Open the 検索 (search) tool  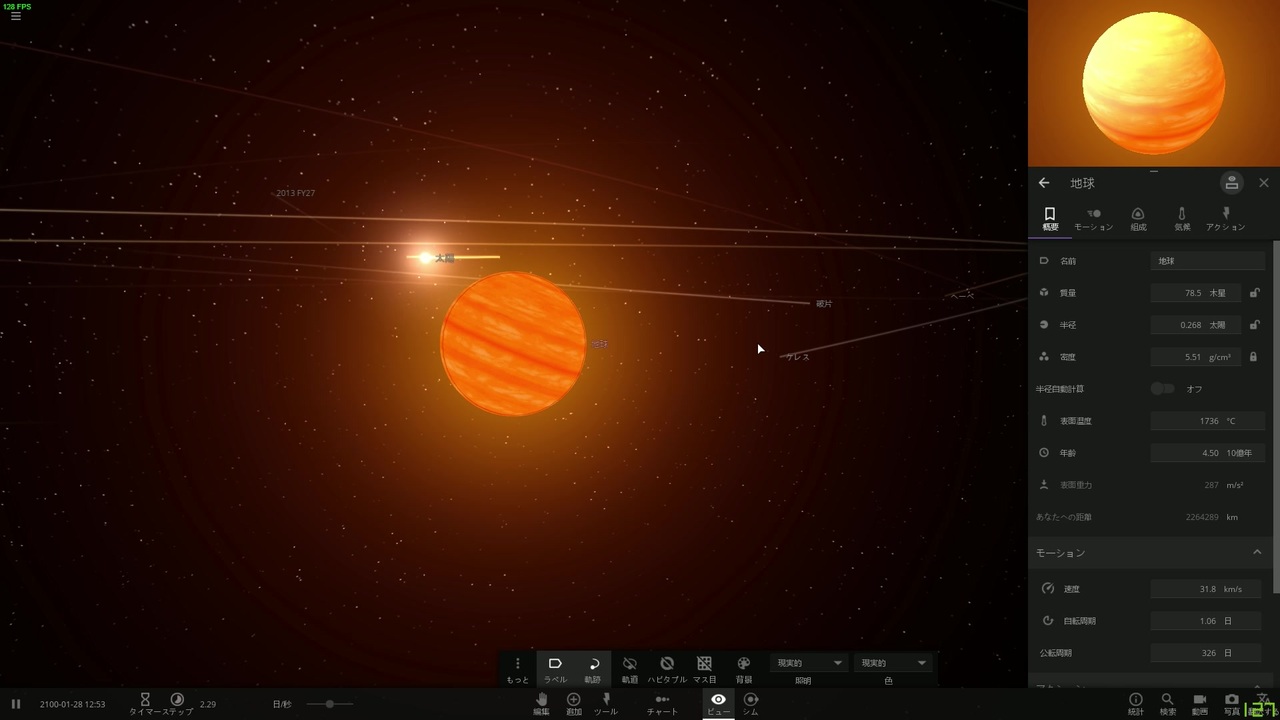point(1167,705)
